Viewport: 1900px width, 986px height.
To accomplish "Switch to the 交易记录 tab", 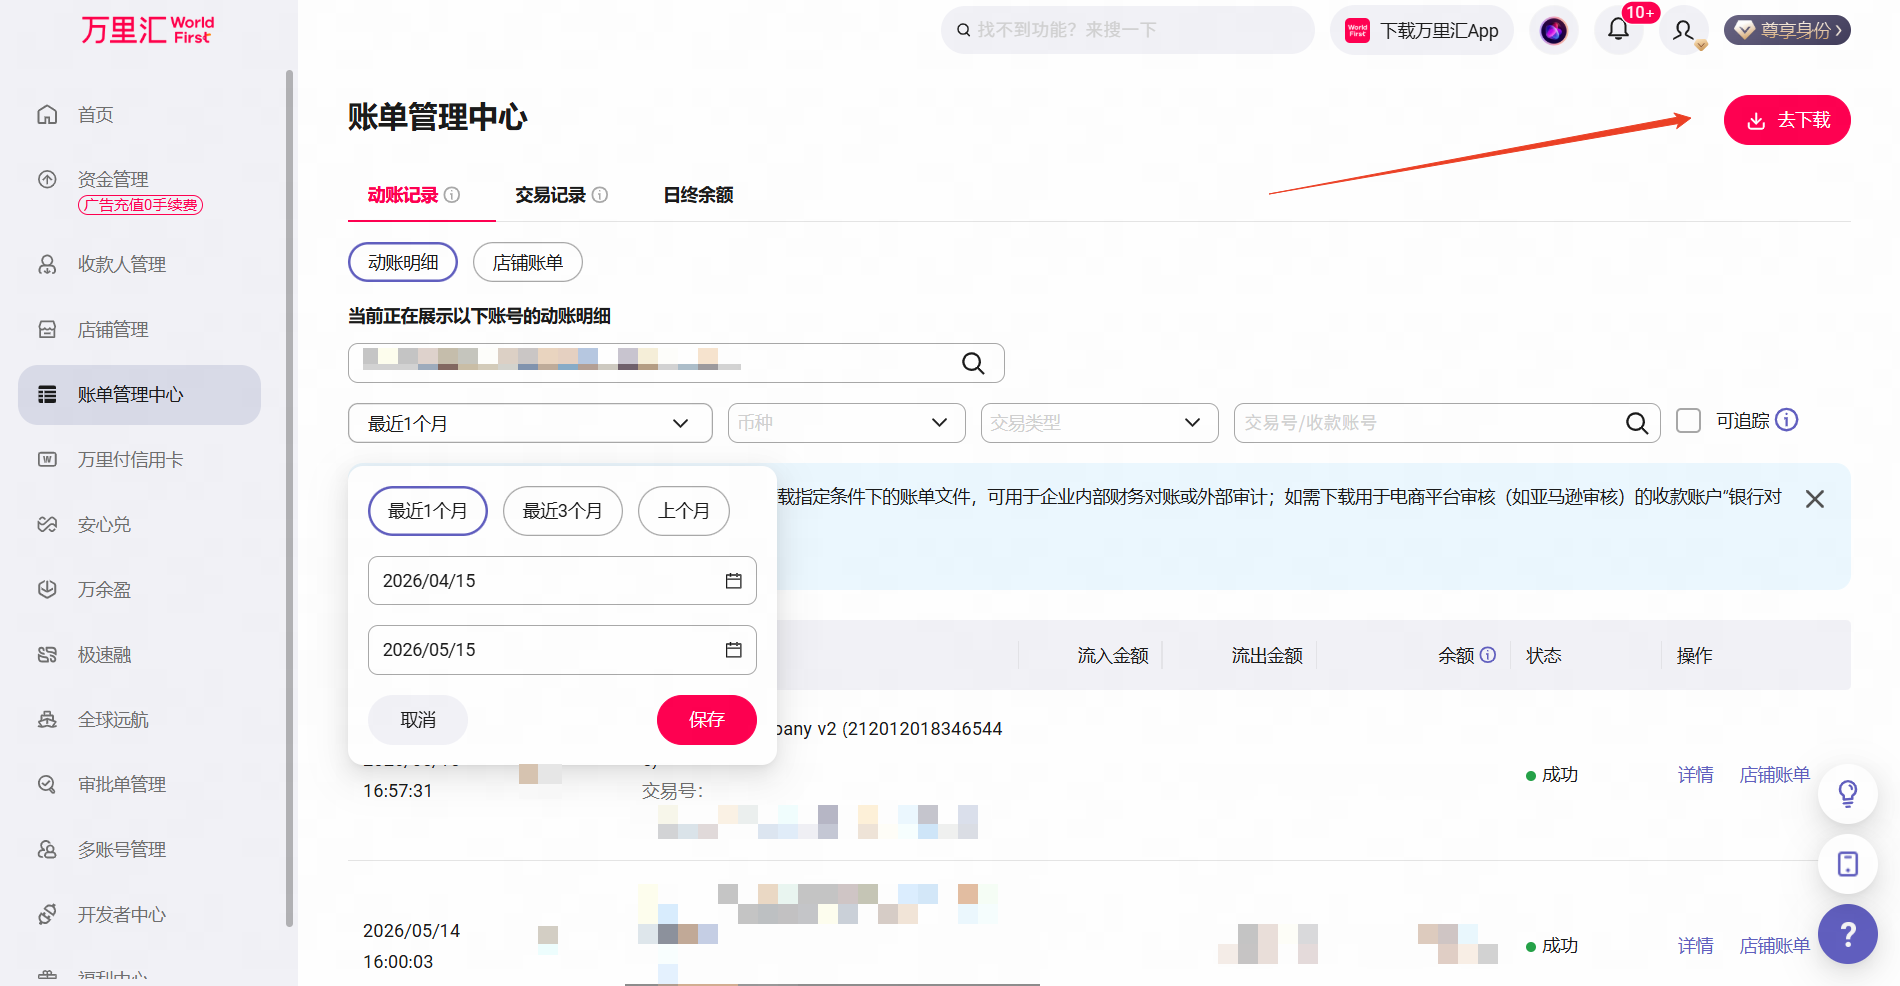I will coord(551,195).
